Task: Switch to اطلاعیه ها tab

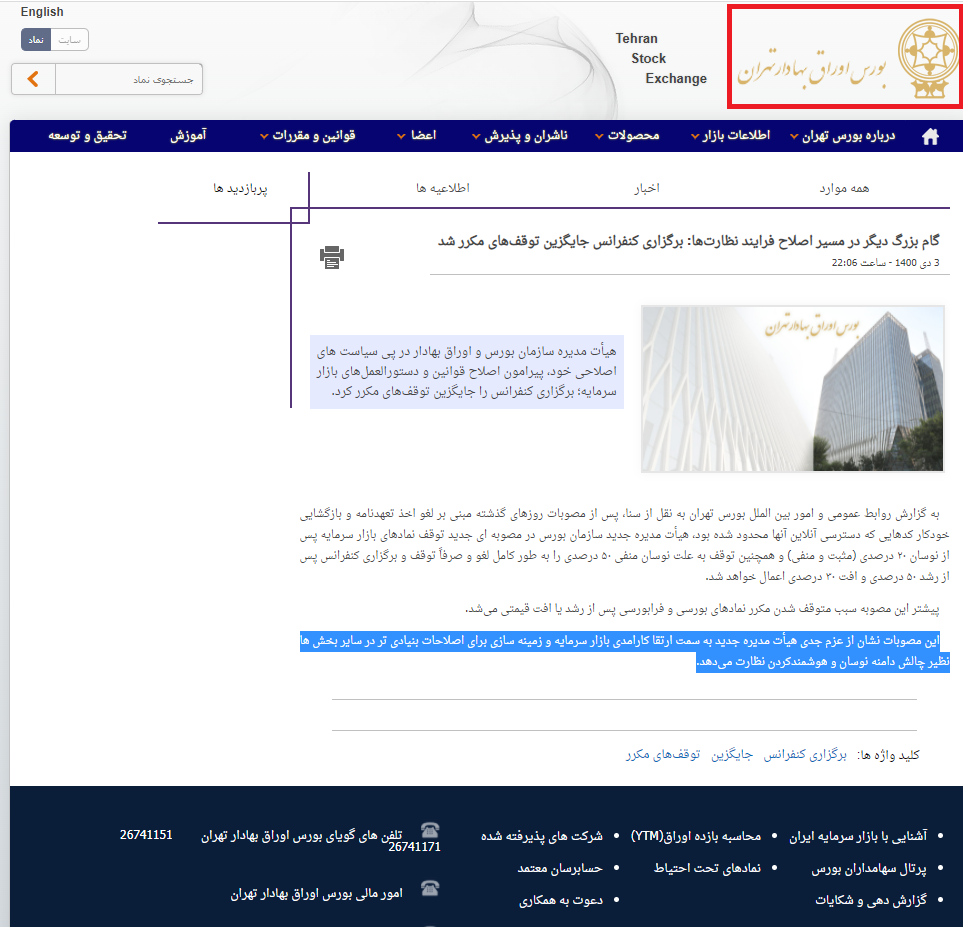Action: [443, 189]
